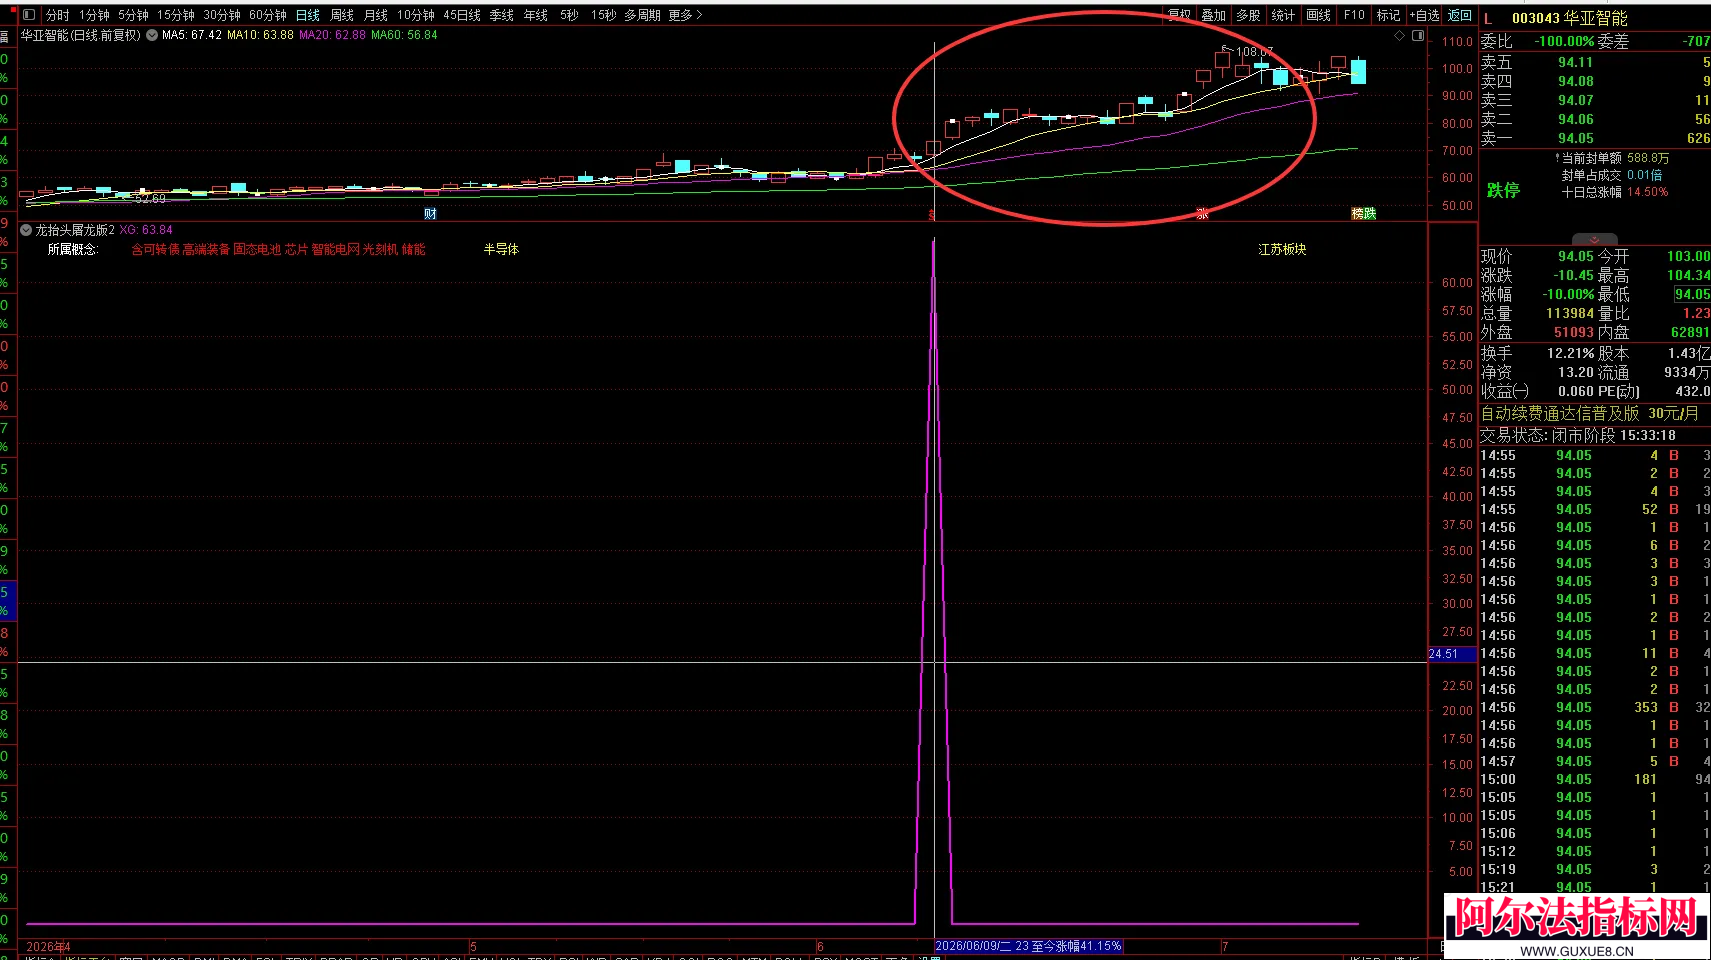Click the 财 marker on the timeline

pos(430,213)
